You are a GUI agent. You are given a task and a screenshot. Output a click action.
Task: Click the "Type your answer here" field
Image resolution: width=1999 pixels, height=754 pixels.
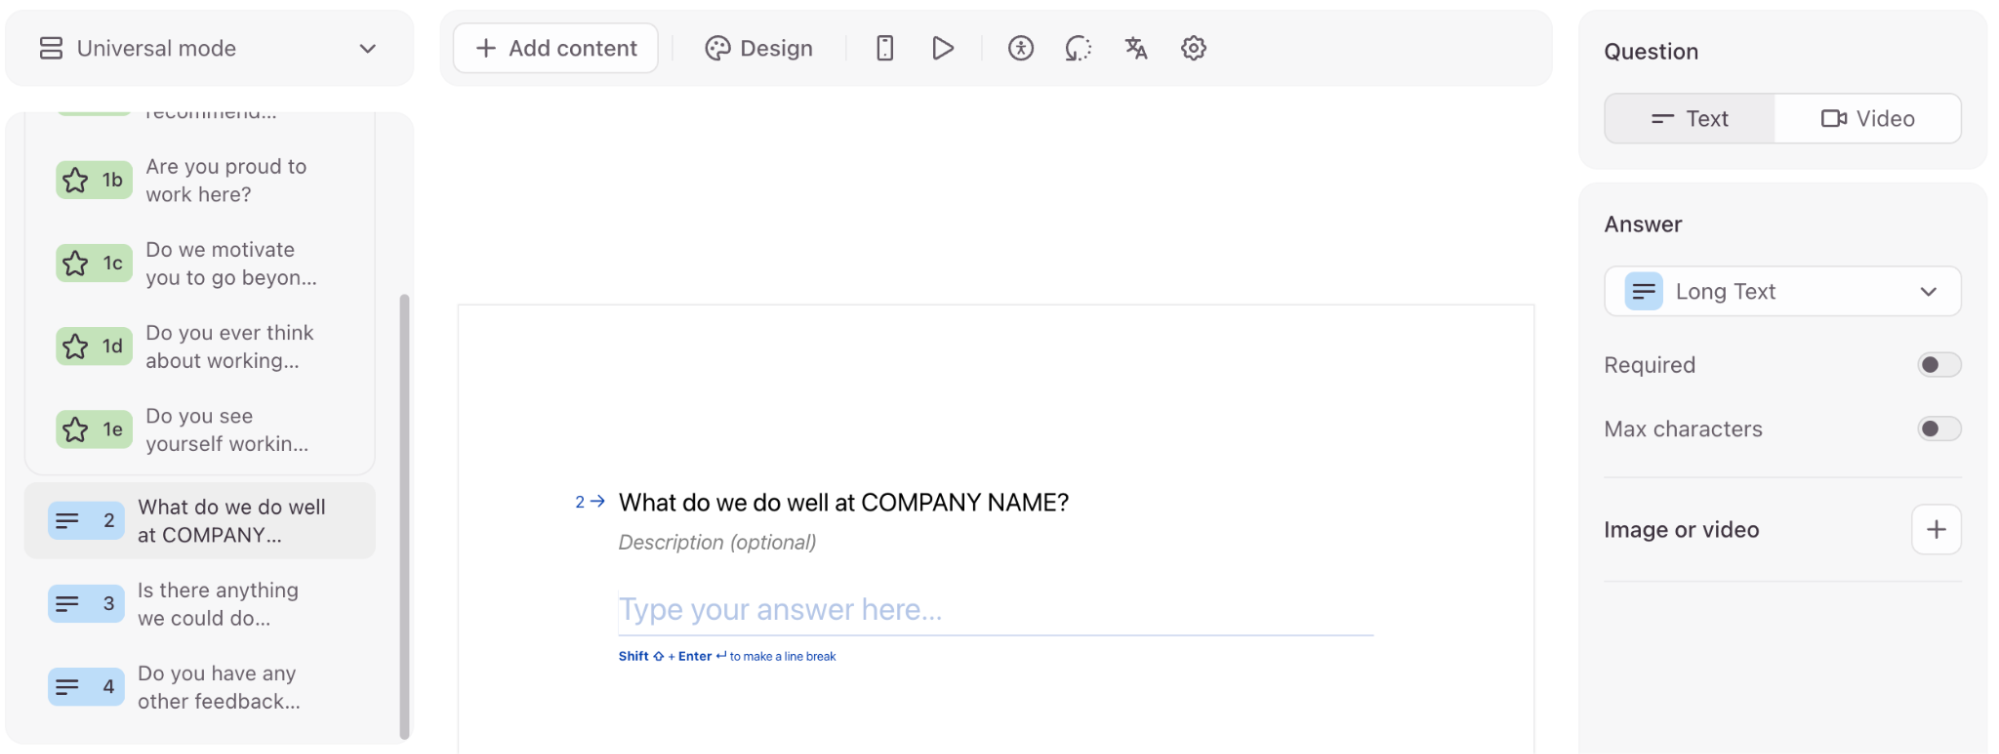[x=994, y=610]
